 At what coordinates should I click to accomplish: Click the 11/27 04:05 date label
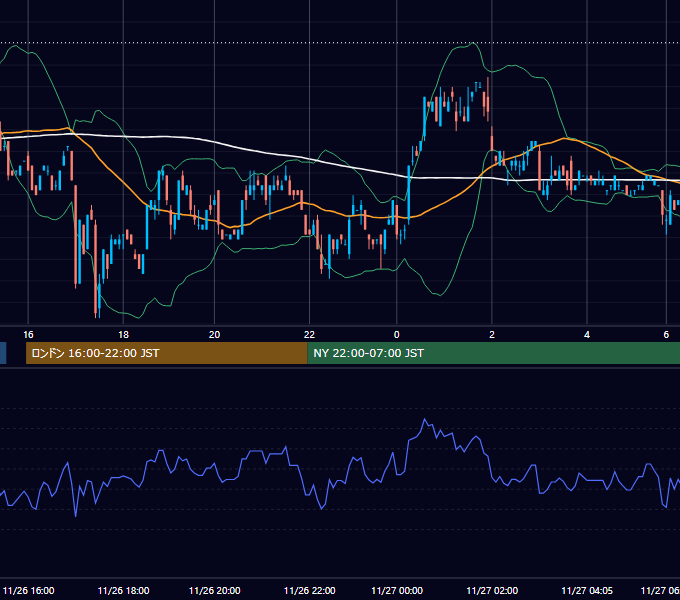[x=587, y=590]
